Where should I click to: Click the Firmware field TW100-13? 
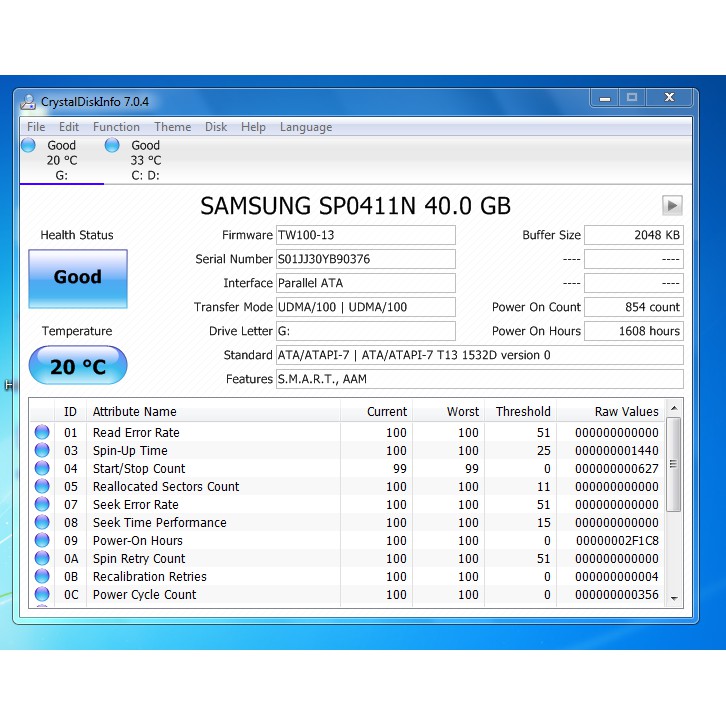click(366, 235)
